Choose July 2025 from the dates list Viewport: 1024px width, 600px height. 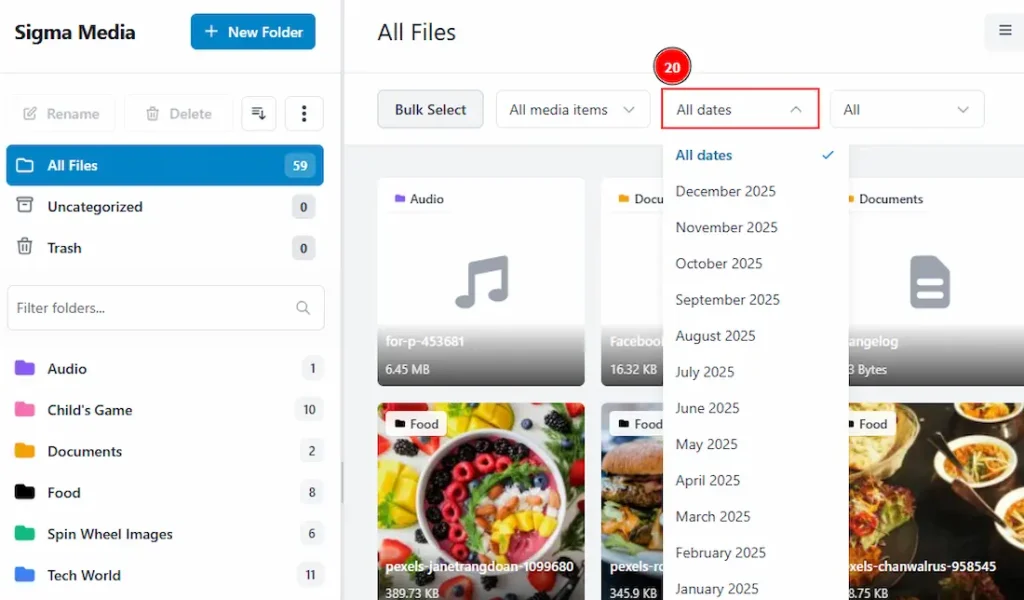pos(705,372)
